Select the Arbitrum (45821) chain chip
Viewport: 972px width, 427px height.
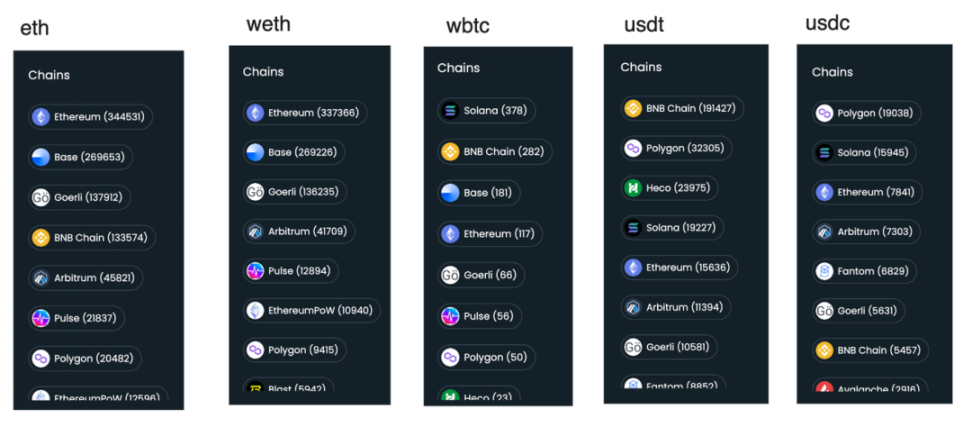[x=85, y=277]
